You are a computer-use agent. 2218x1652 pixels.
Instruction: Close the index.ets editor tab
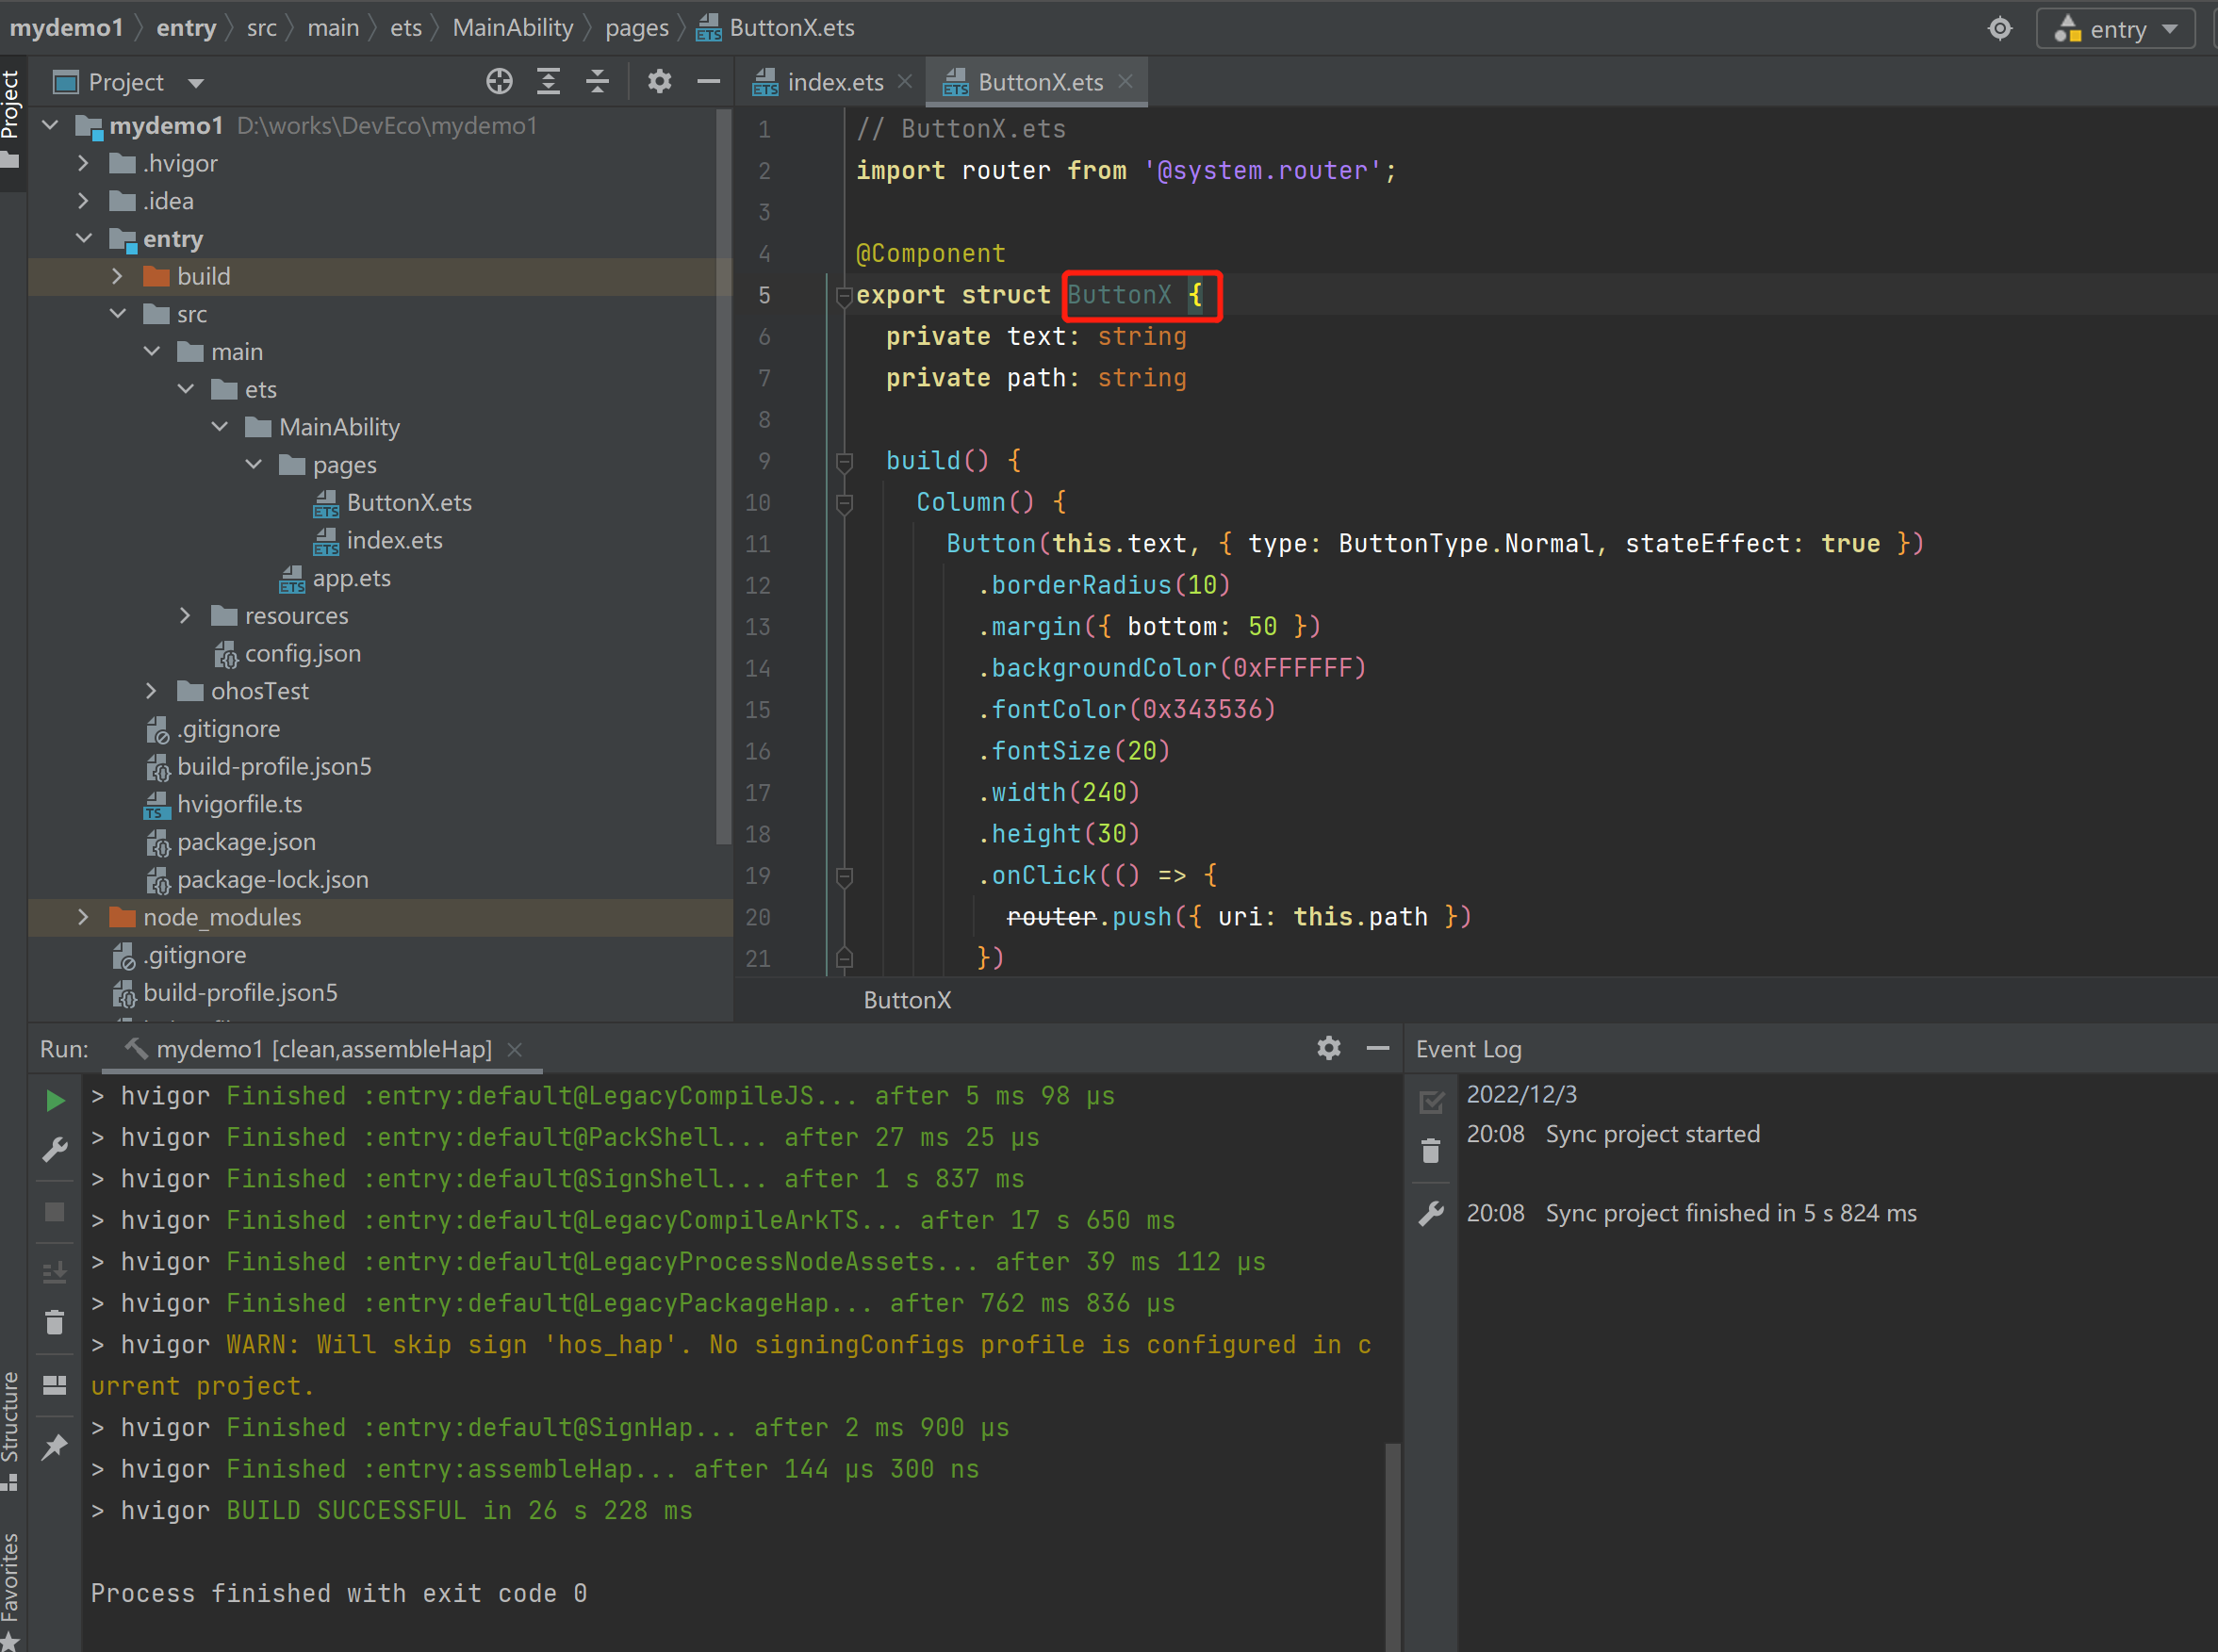(905, 81)
